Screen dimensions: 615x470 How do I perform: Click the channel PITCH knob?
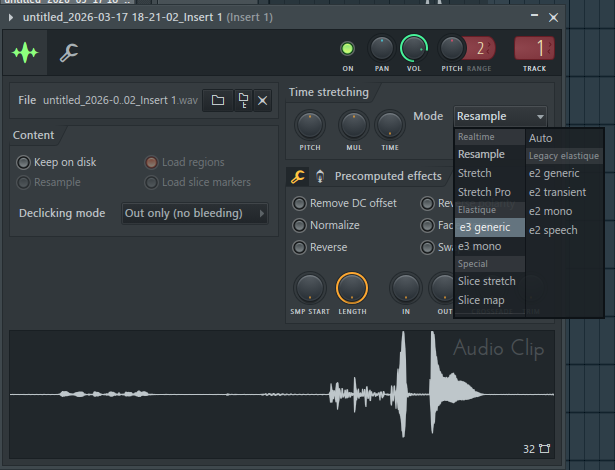point(451,49)
